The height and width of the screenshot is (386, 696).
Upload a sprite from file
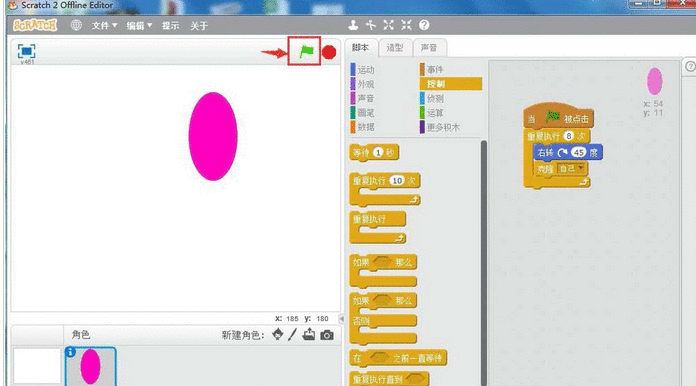click(309, 334)
